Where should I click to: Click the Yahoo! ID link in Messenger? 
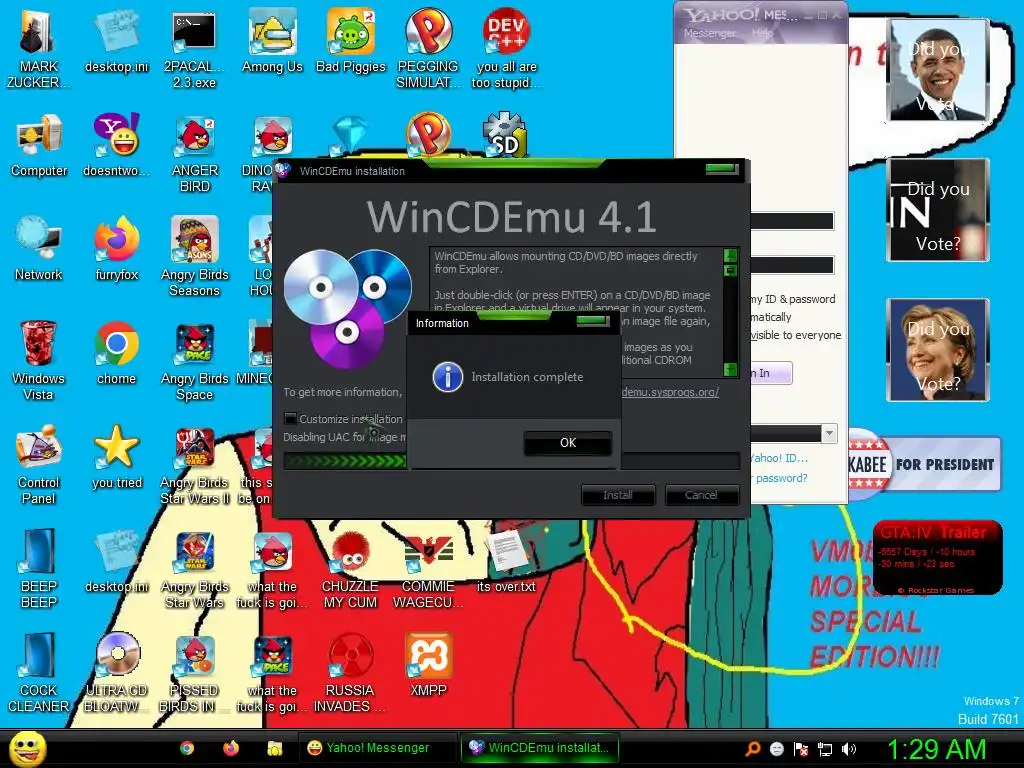(778, 458)
